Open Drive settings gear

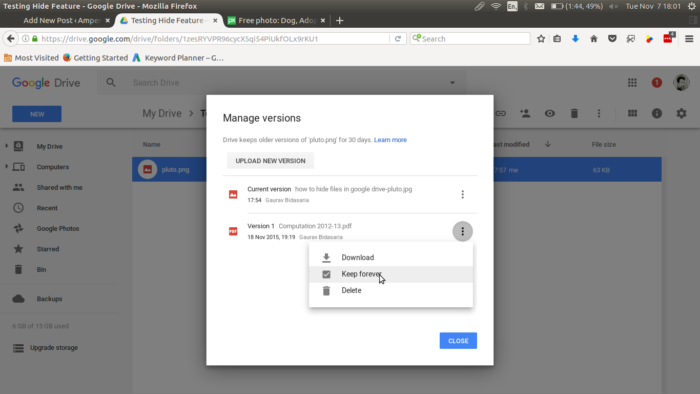tap(681, 113)
